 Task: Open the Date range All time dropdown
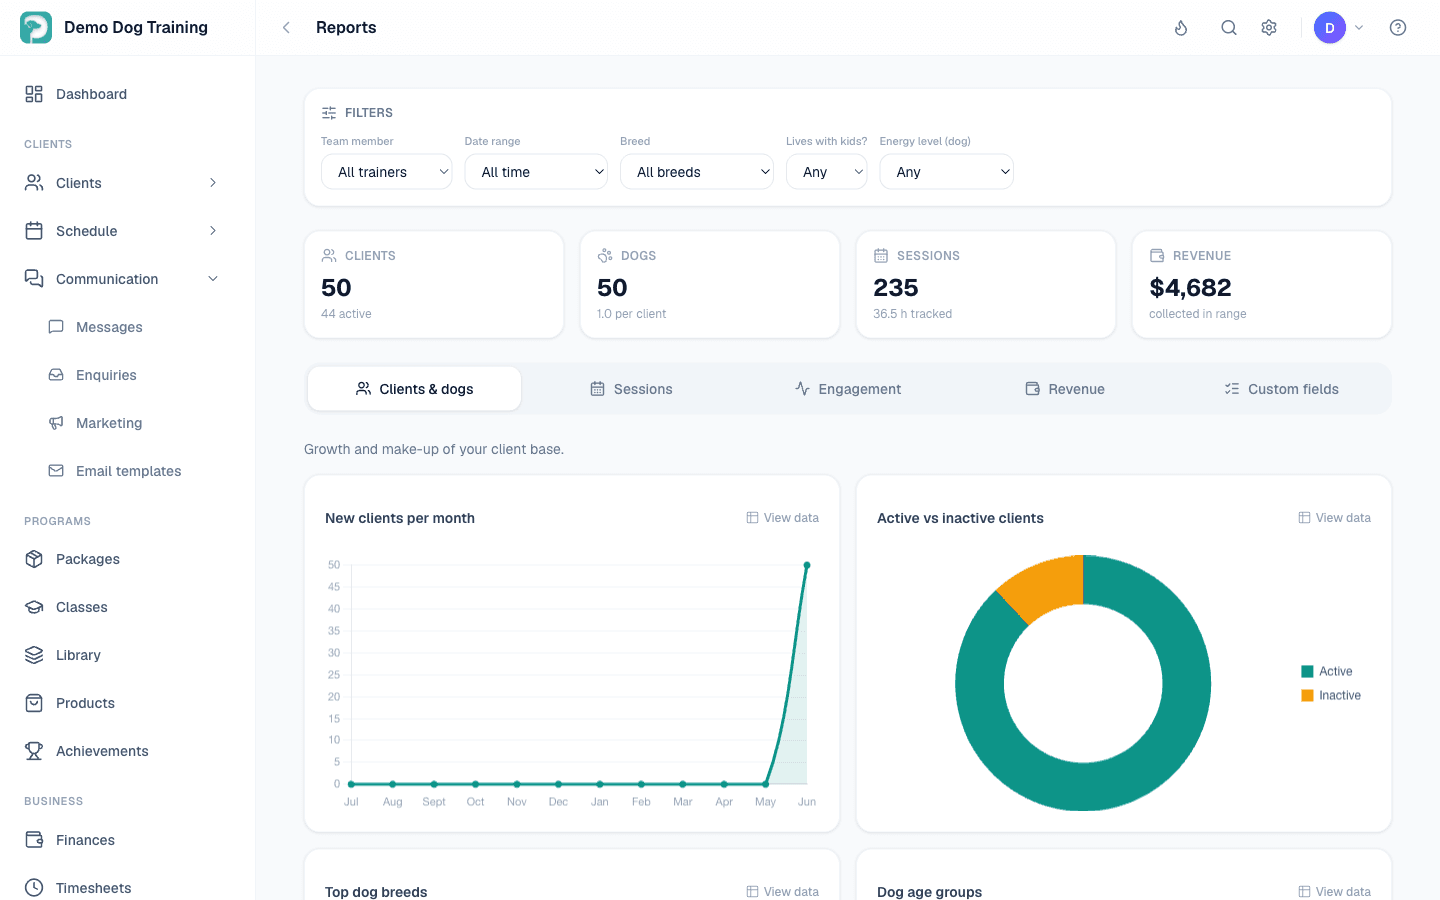536,172
